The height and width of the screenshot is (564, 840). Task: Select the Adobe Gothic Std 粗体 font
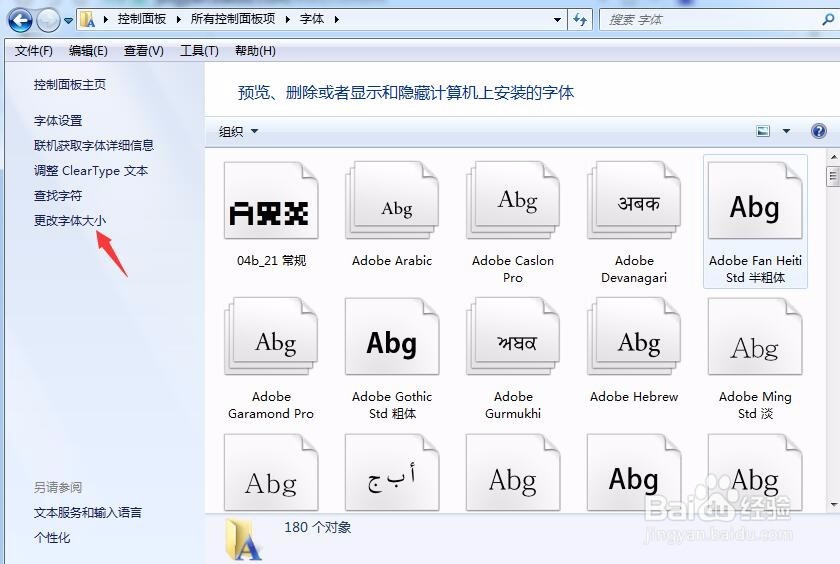click(392, 336)
